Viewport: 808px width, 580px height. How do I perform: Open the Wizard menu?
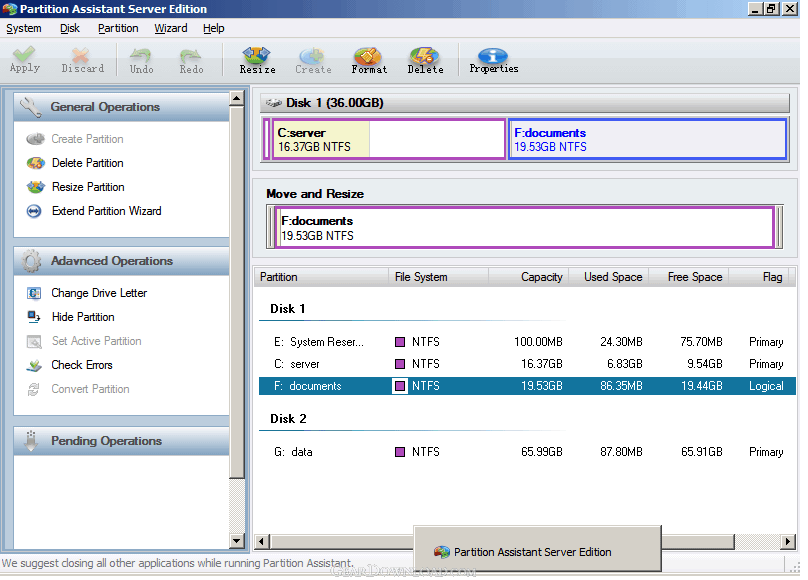(171, 28)
